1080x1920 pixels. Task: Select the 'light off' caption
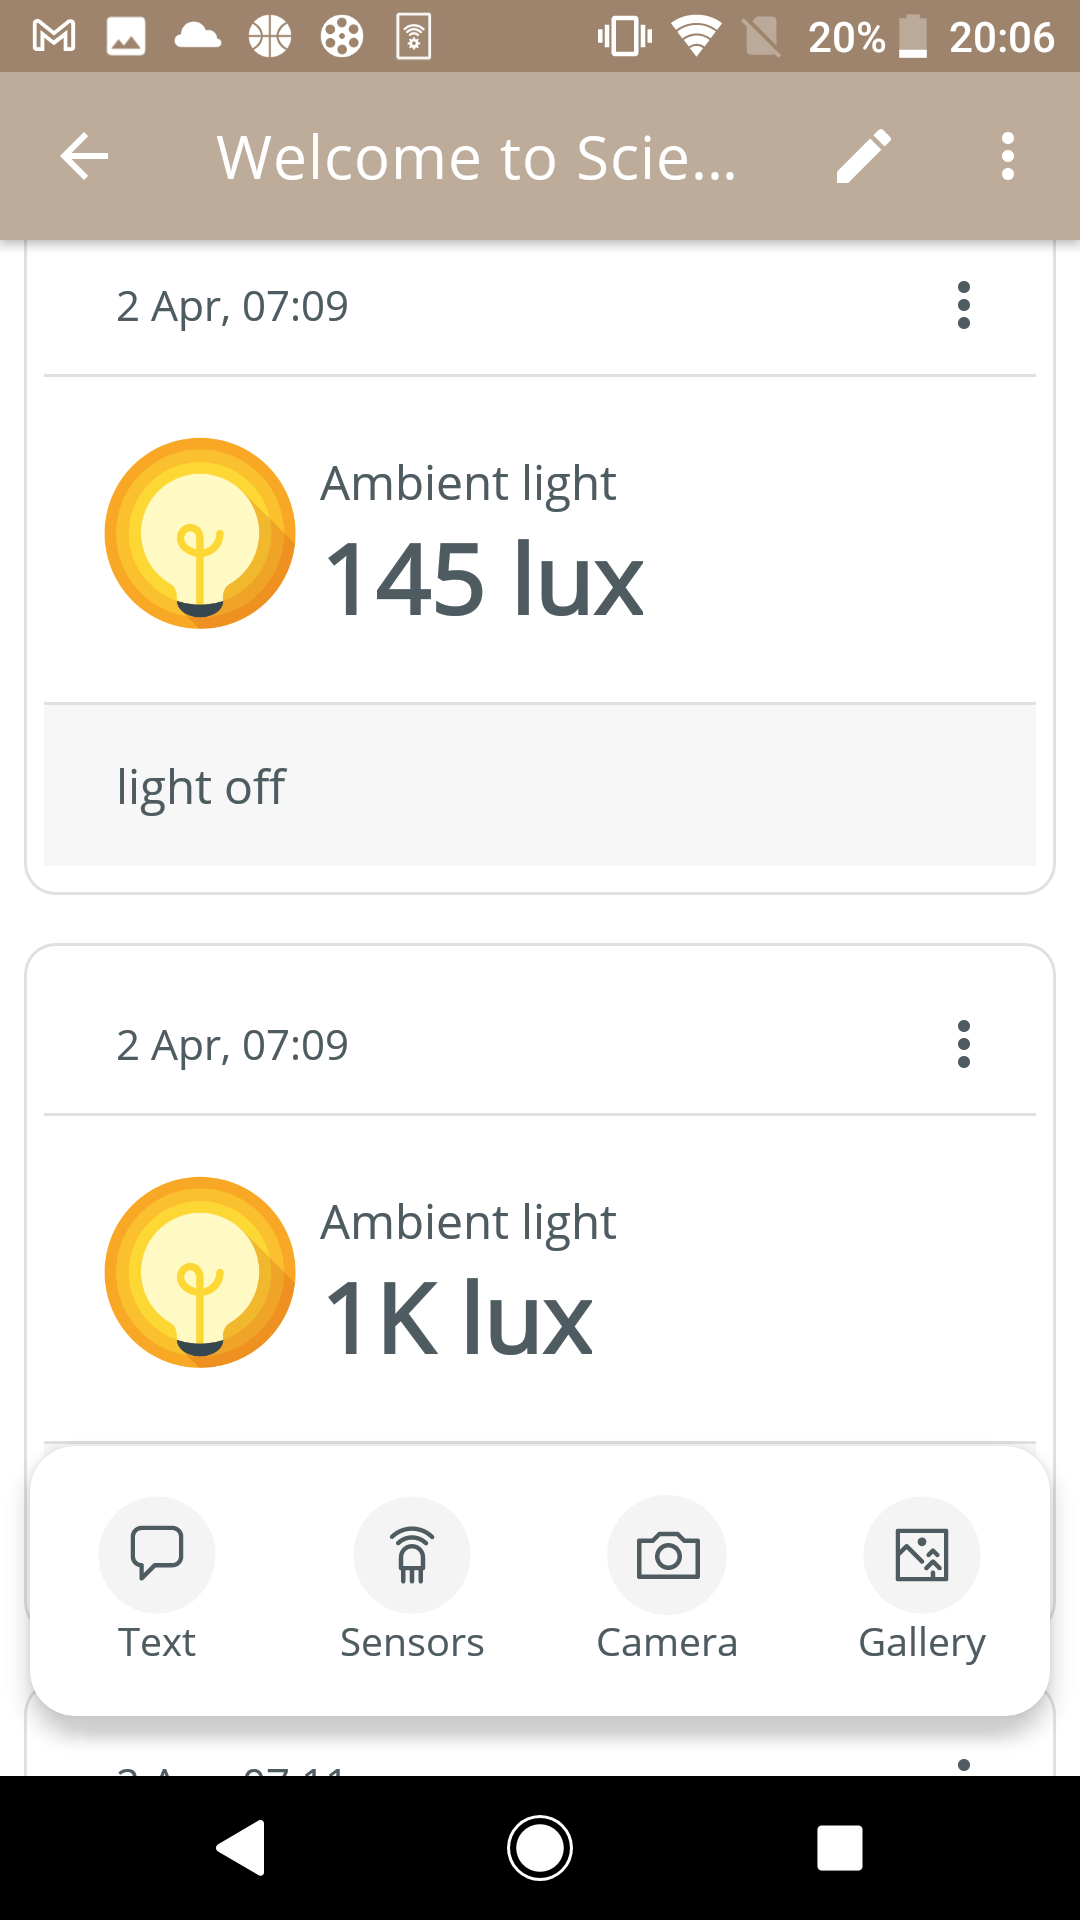[201, 787]
